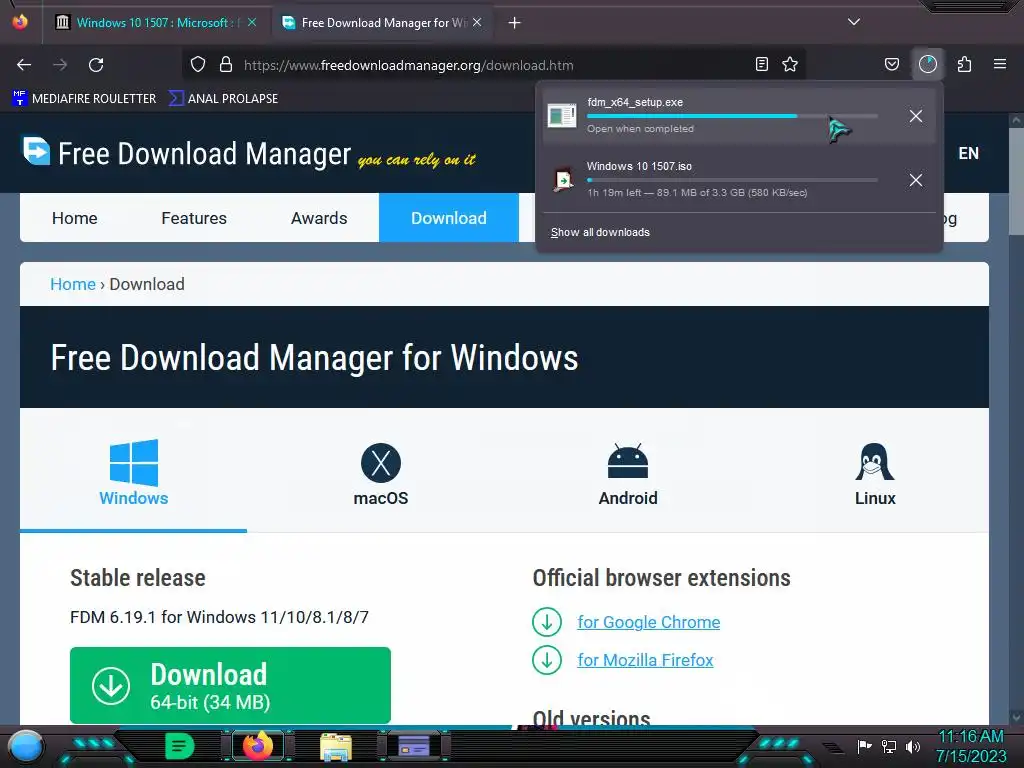The image size is (1024, 768).
Task: Select the Android platform tab
Action: point(628,472)
